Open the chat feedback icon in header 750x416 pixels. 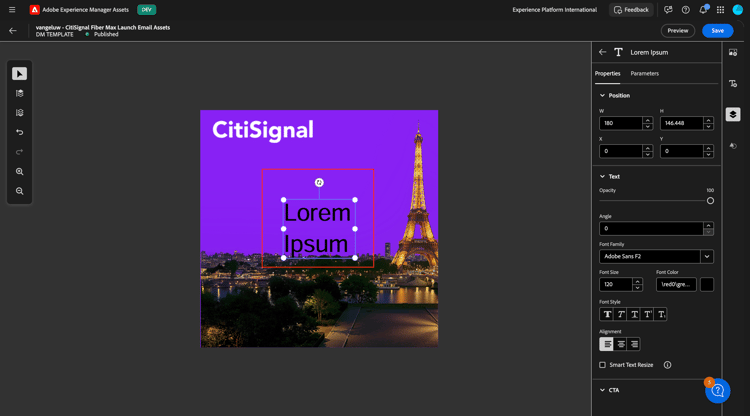click(668, 10)
